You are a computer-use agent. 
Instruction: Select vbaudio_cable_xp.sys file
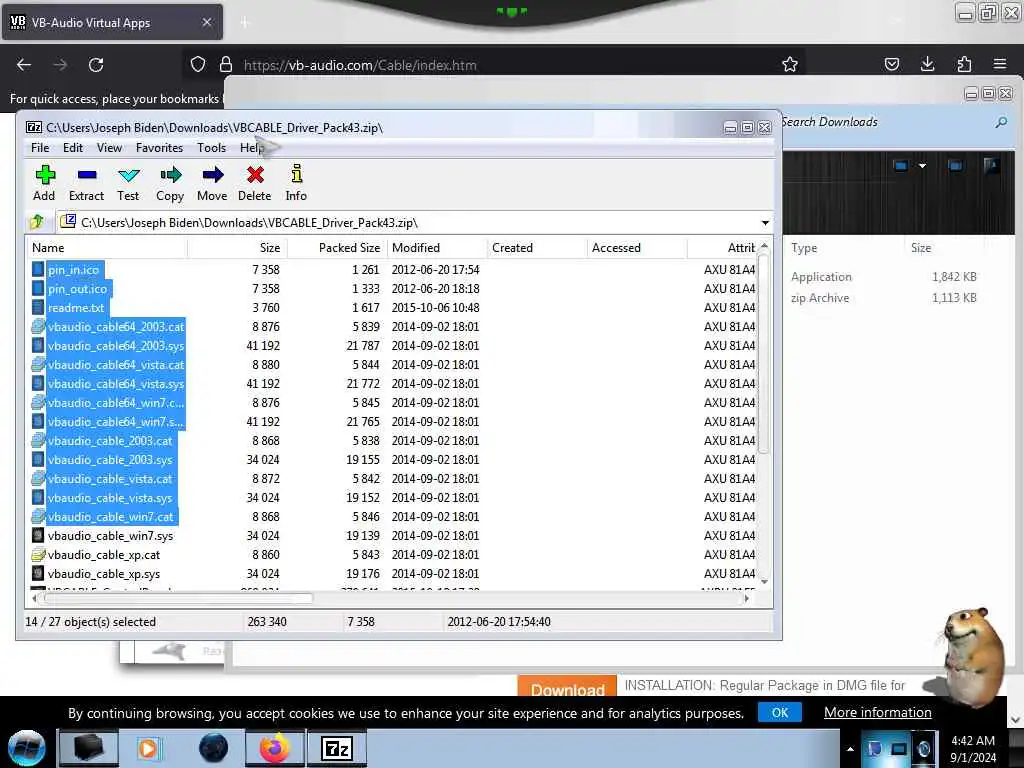click(104, 574)
